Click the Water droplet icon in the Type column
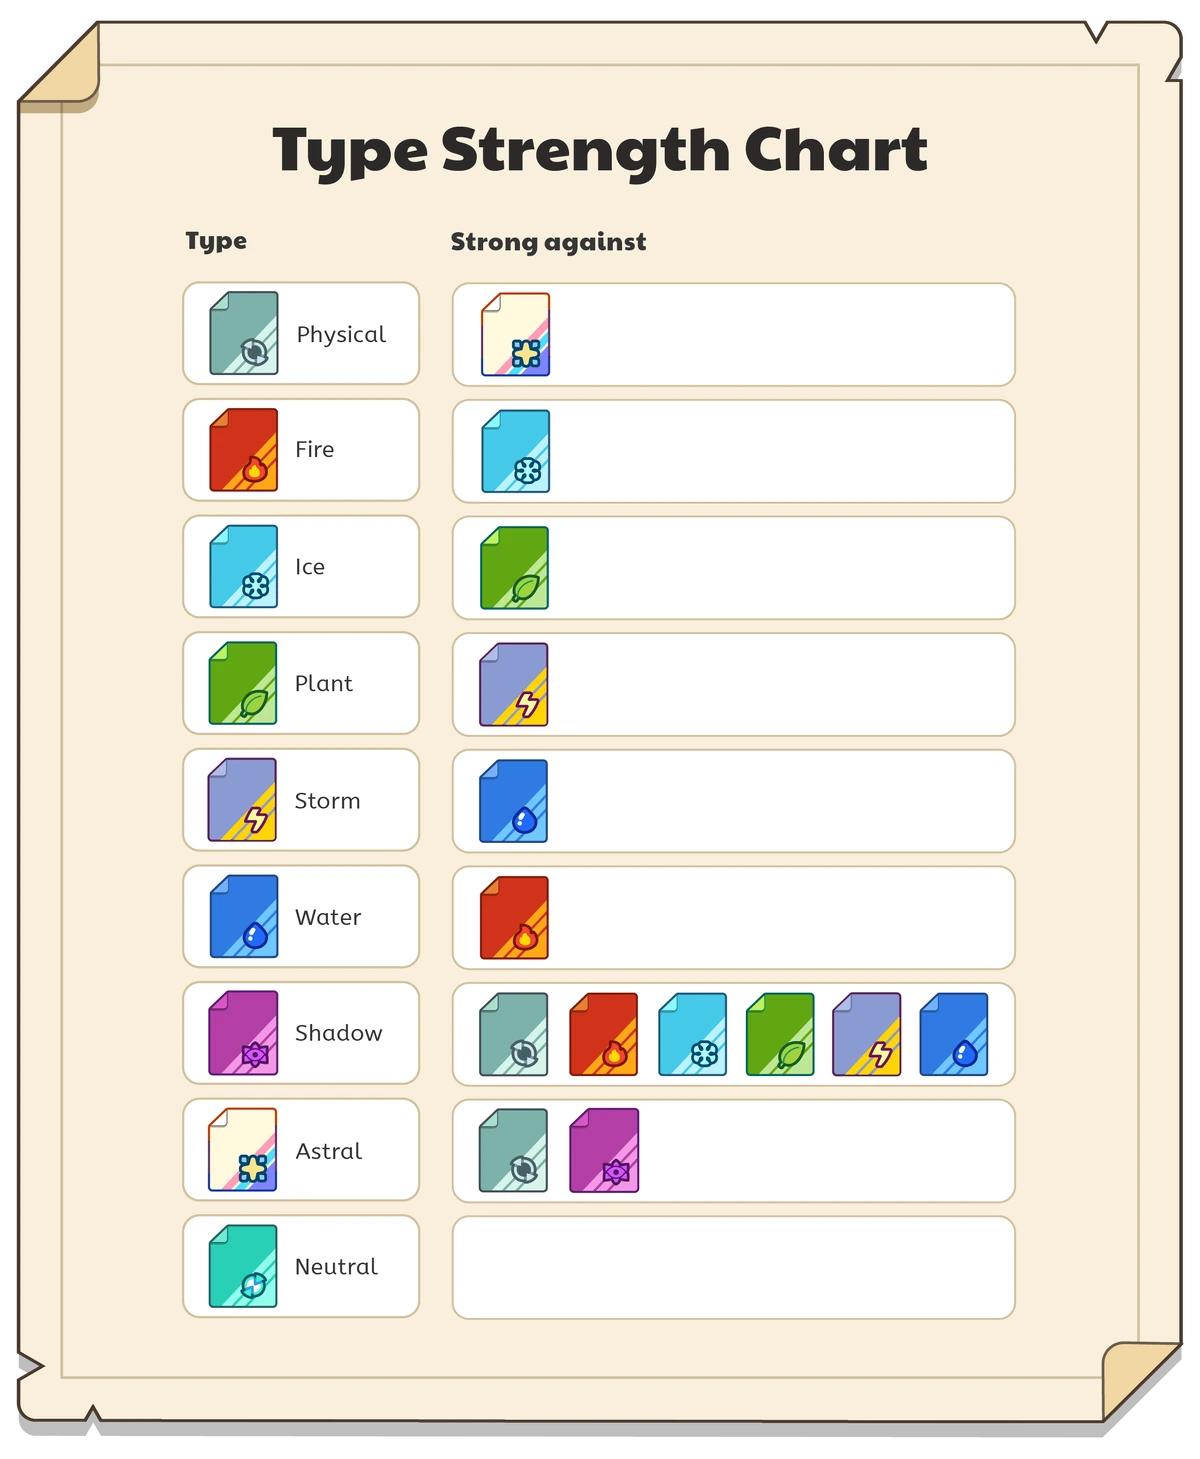 (x=244, y=917)
